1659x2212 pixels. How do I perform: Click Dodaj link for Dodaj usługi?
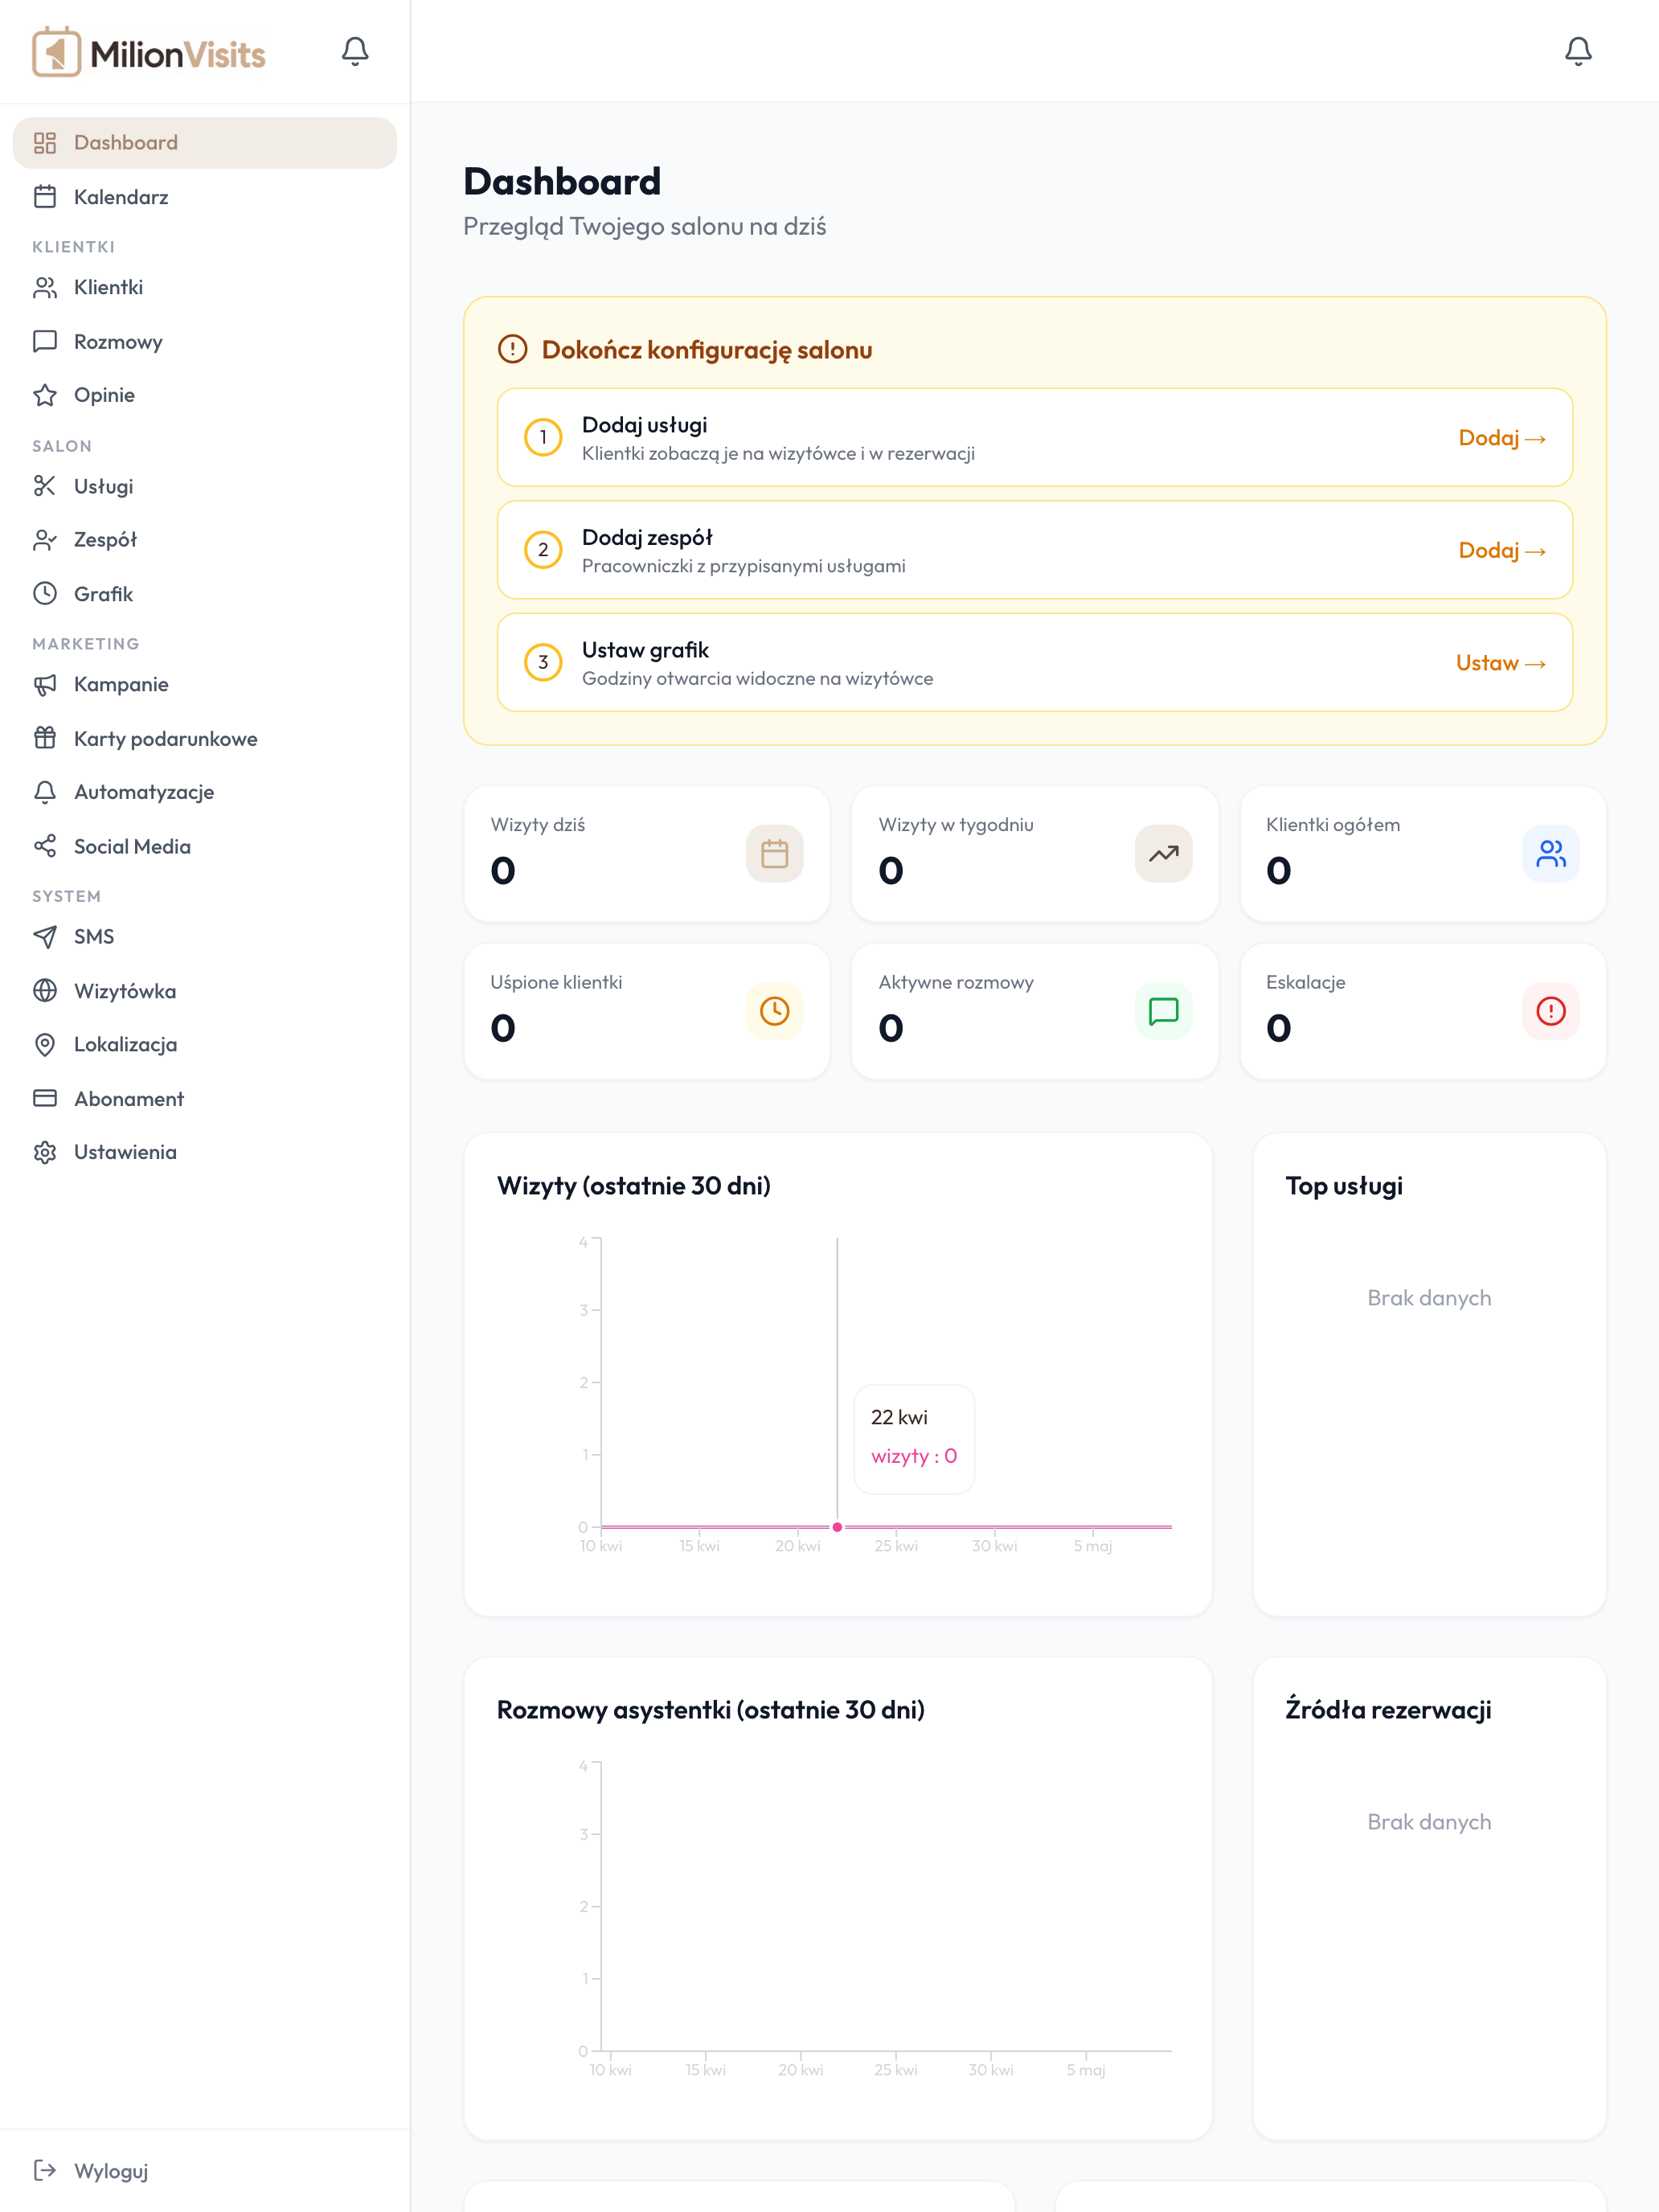(1502, 438)
